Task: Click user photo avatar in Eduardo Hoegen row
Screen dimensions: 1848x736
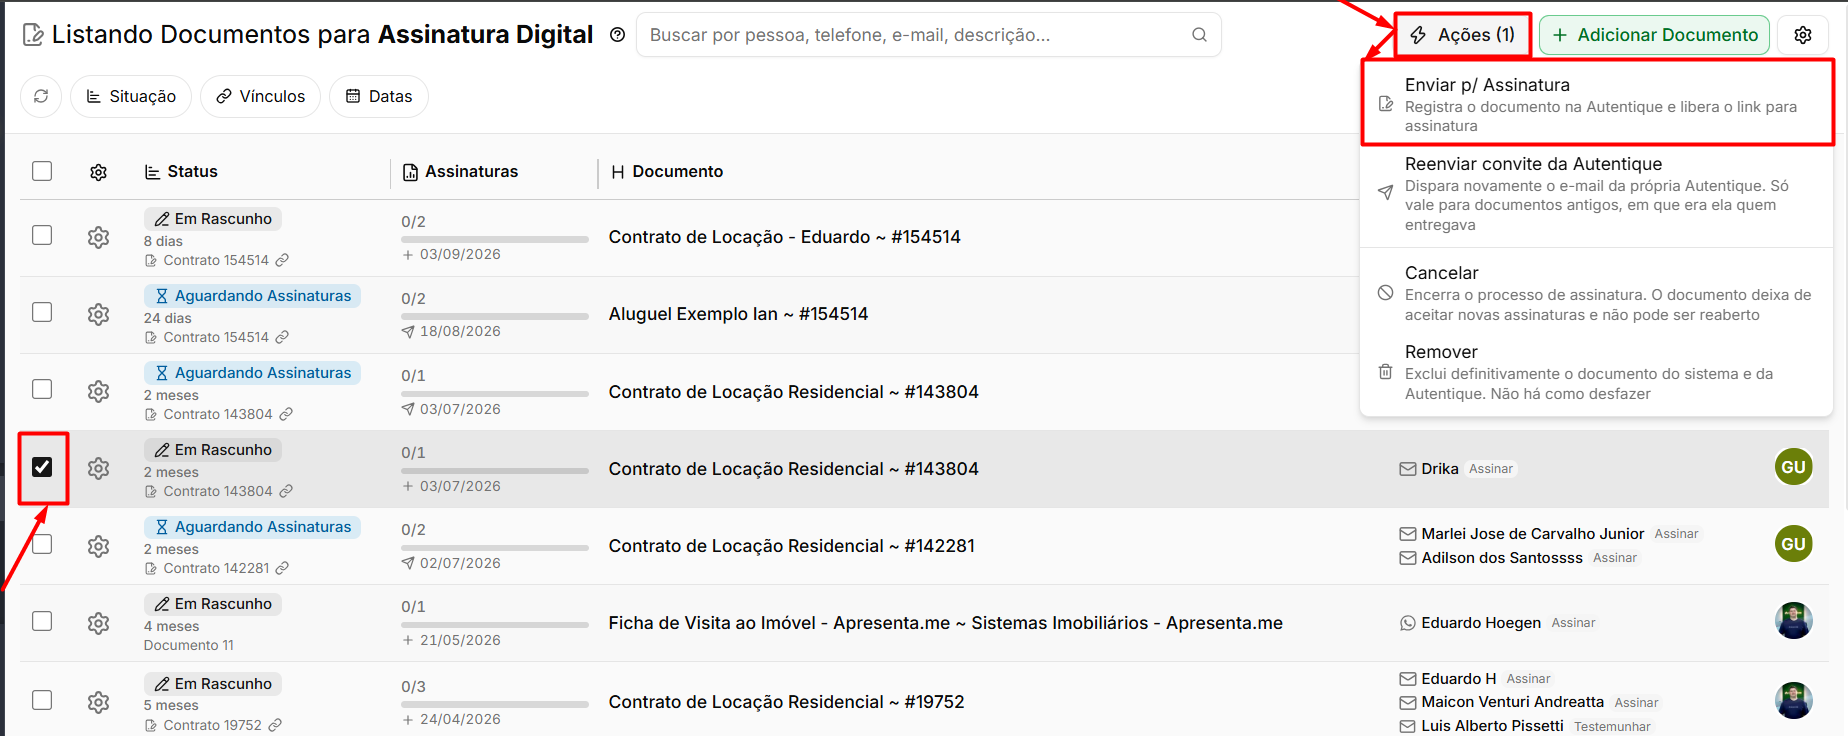Action: (x=1793, y=621)
